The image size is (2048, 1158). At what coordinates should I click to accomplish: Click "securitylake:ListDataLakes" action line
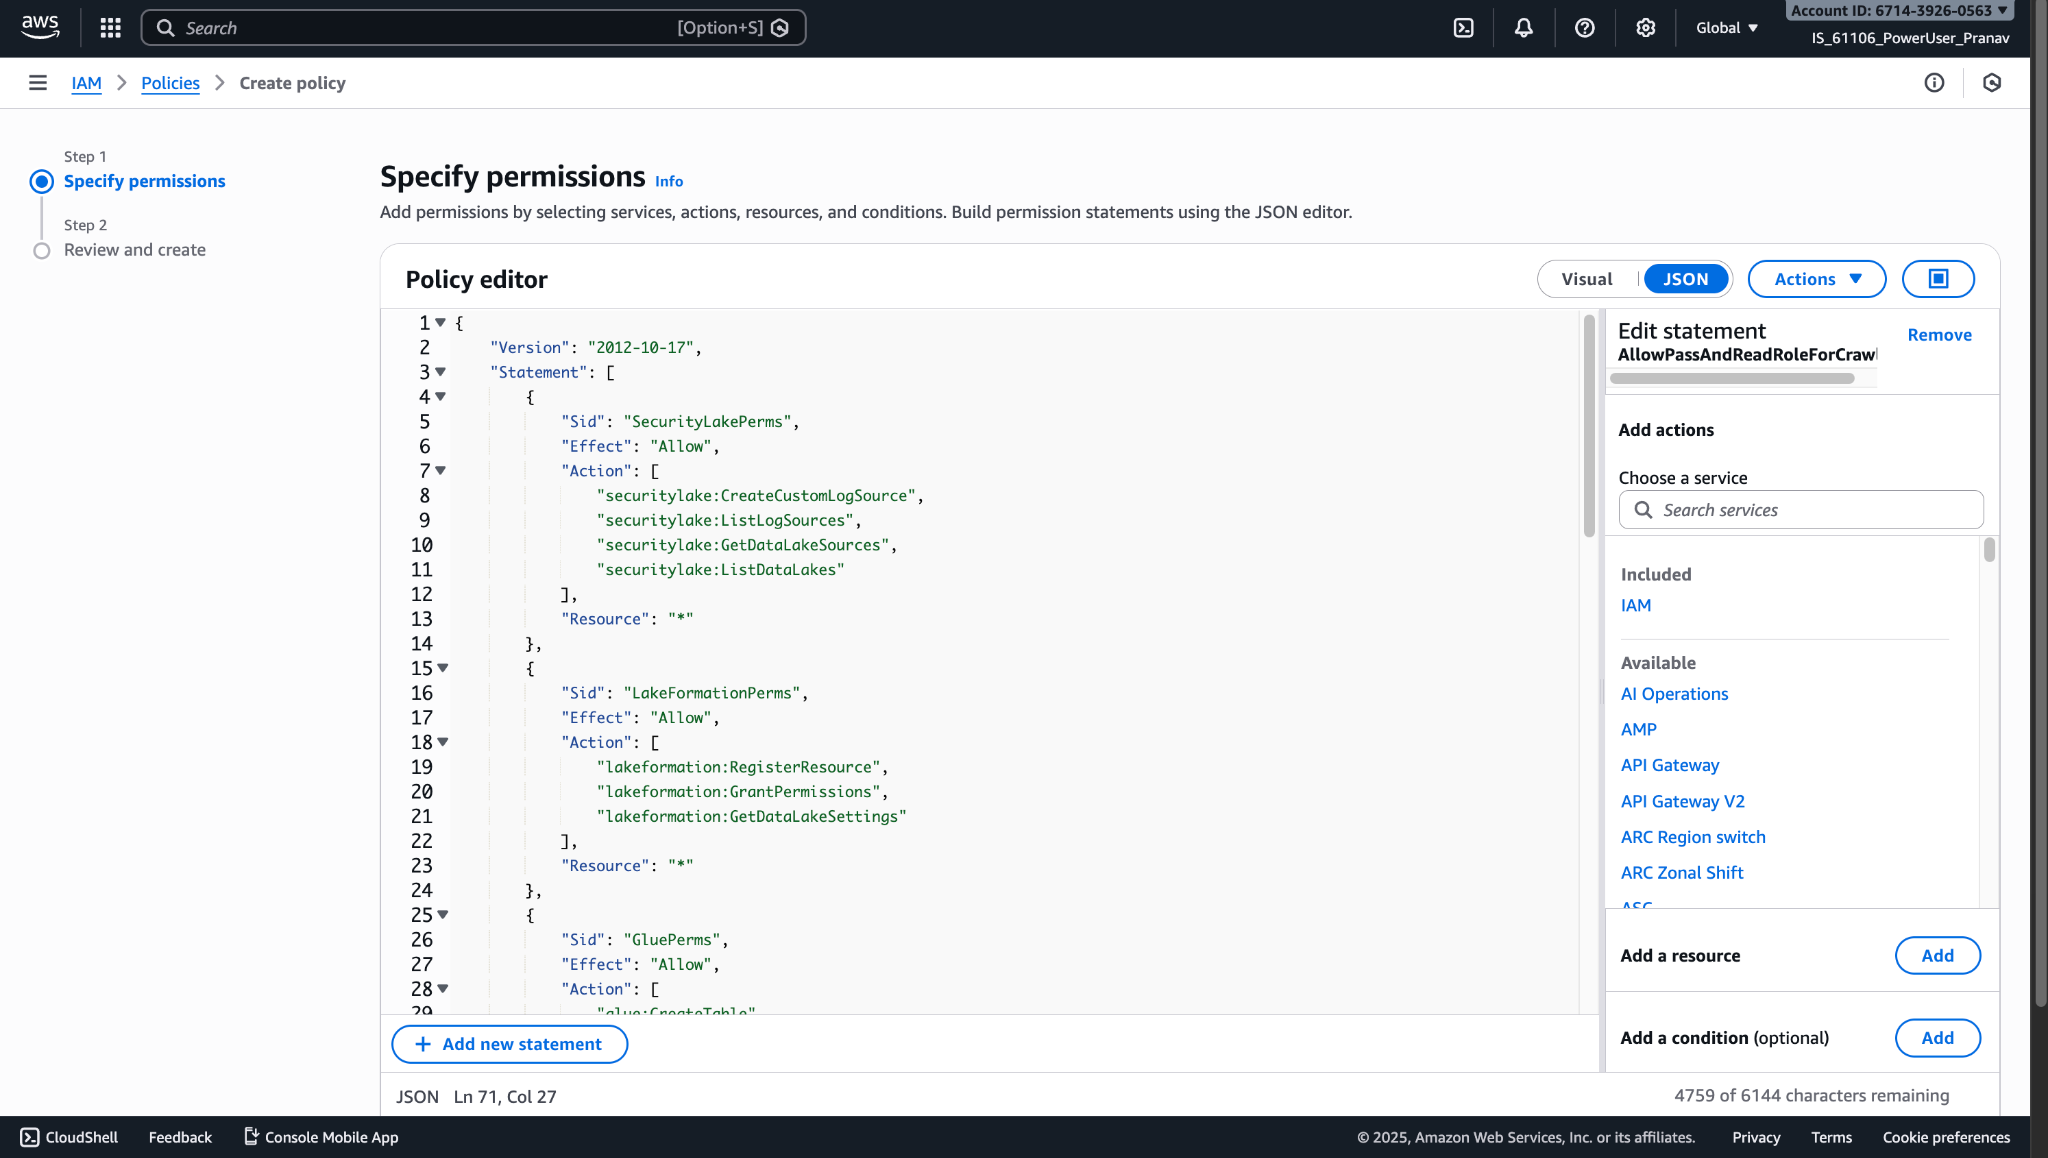720,570
